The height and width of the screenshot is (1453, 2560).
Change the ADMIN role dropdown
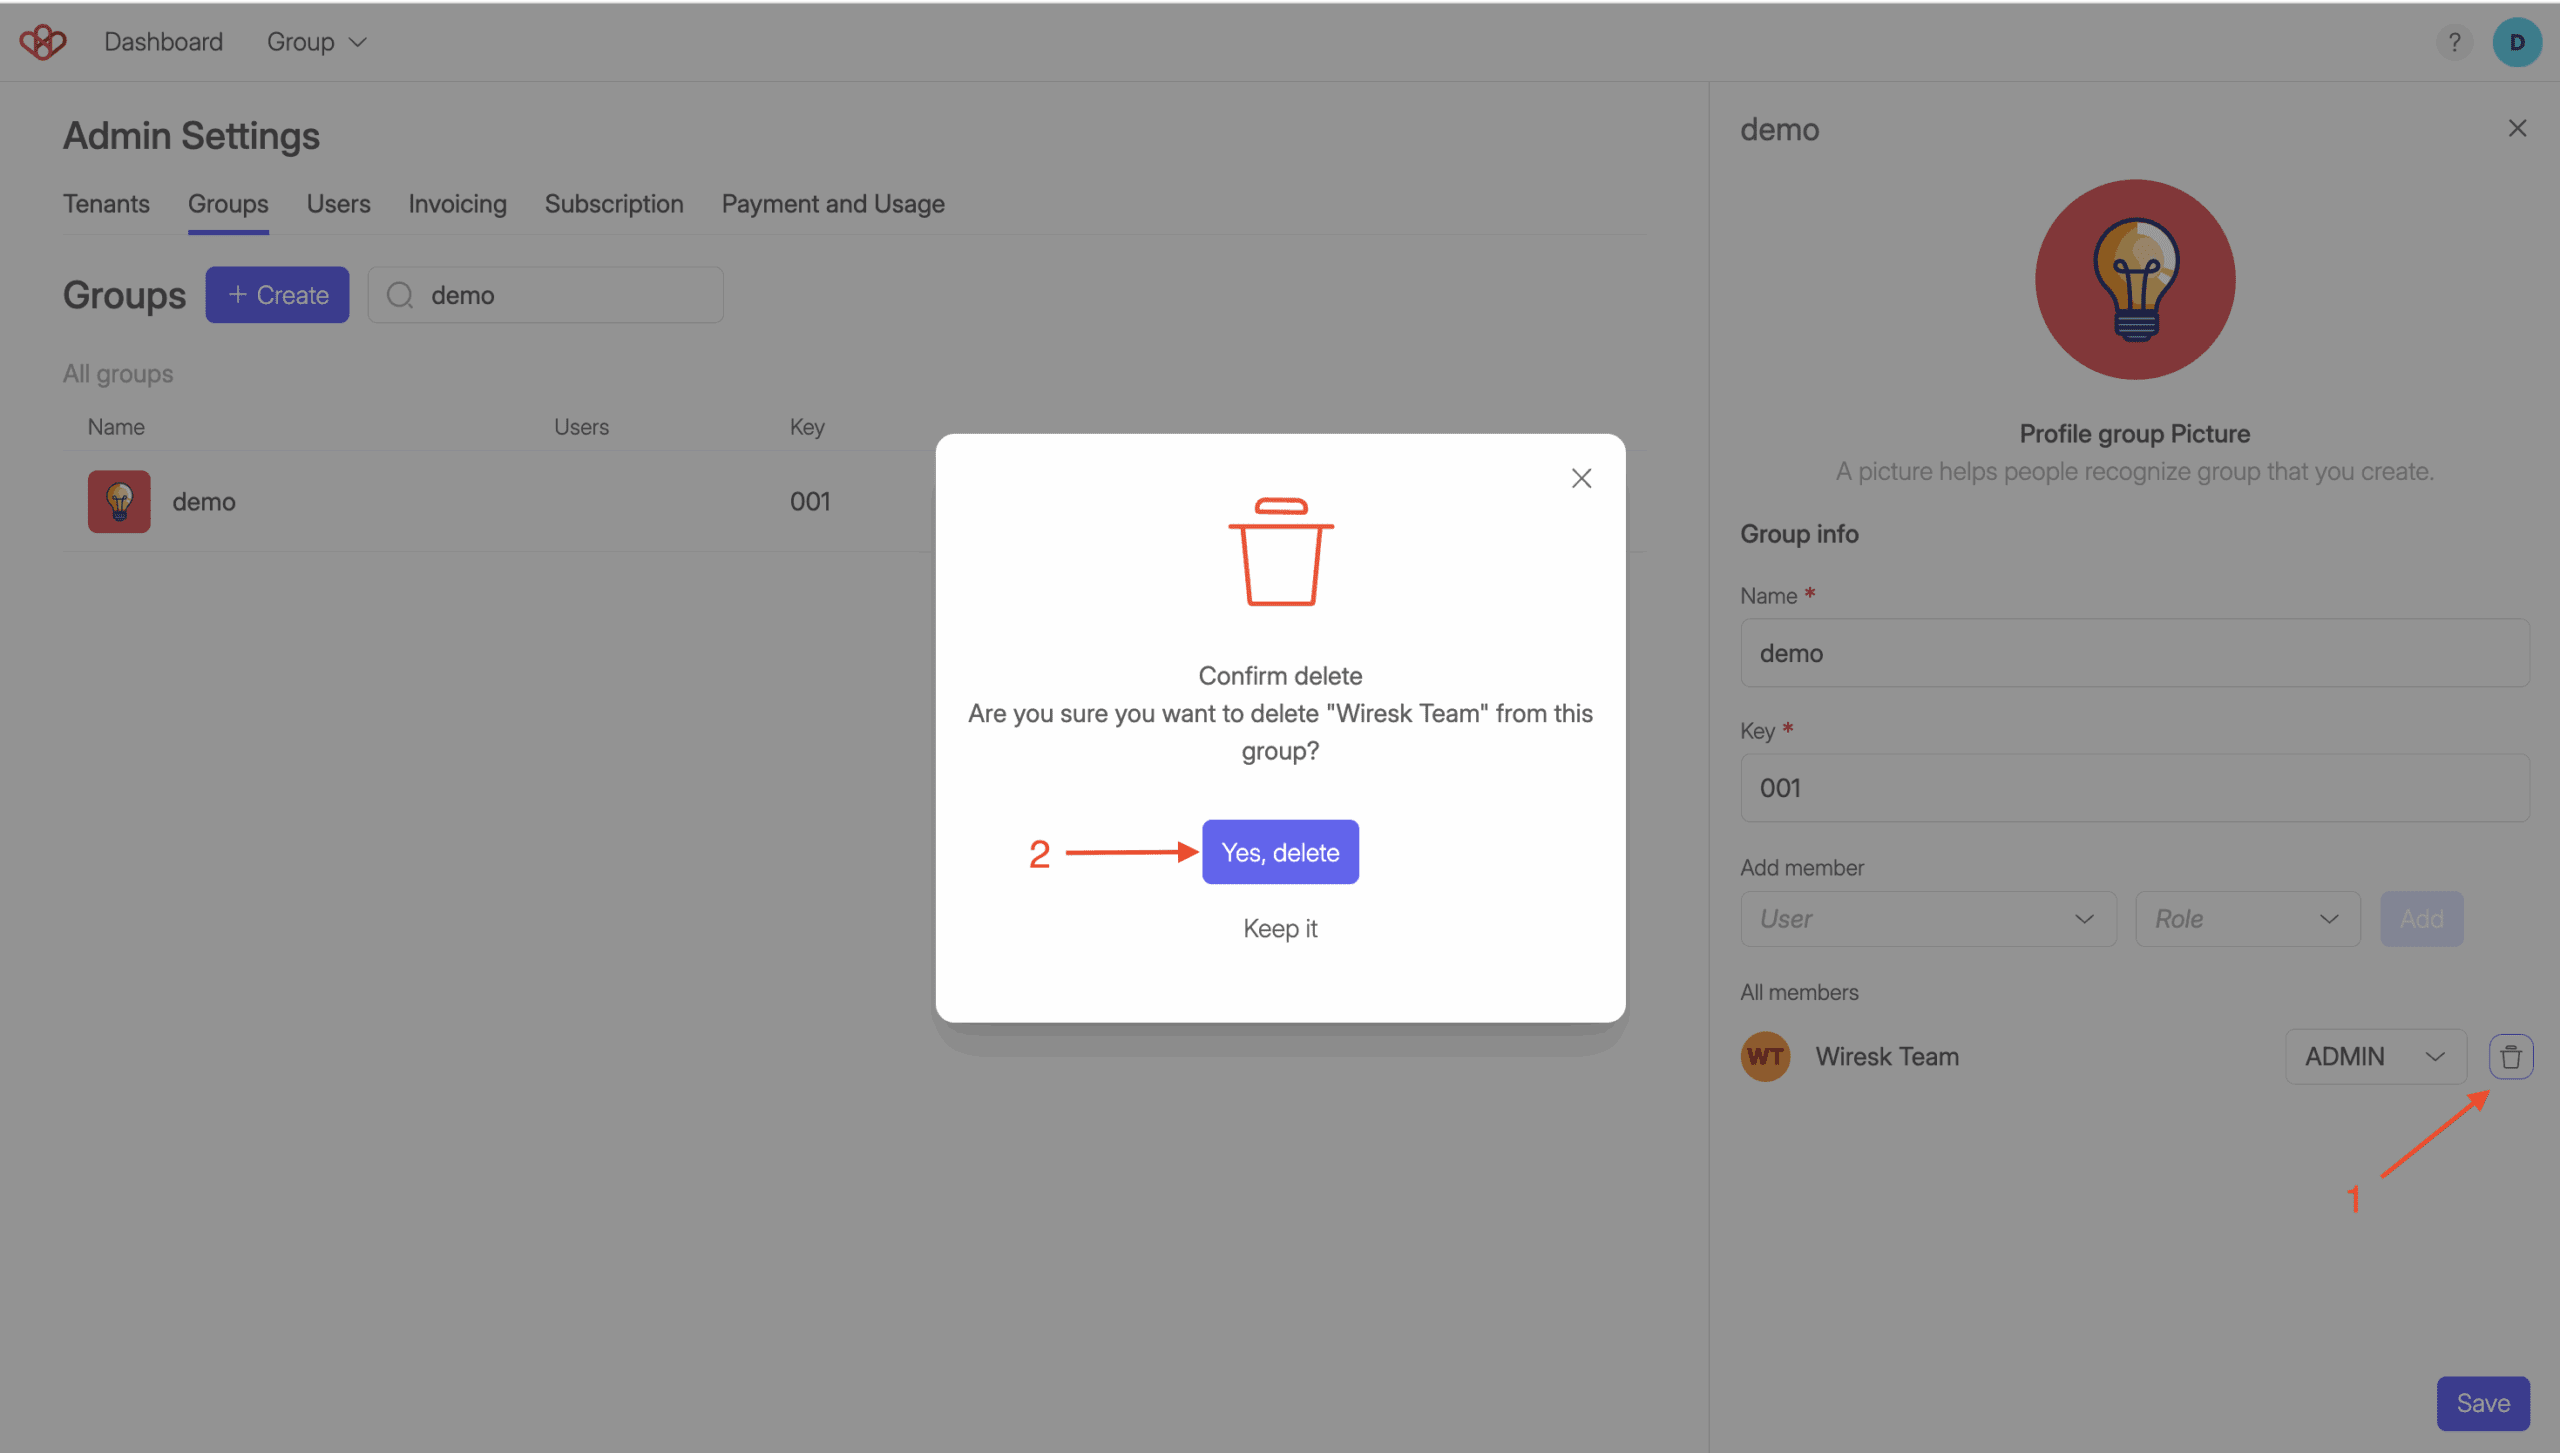(x=2376, y=1056)
